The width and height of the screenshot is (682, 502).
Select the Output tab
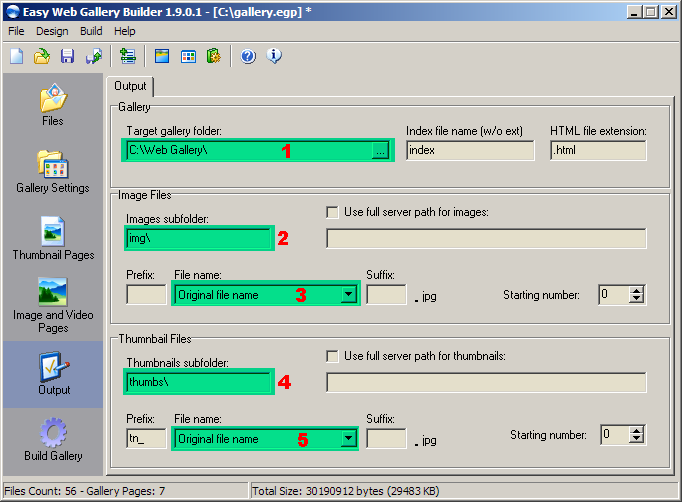pos(130,86)
